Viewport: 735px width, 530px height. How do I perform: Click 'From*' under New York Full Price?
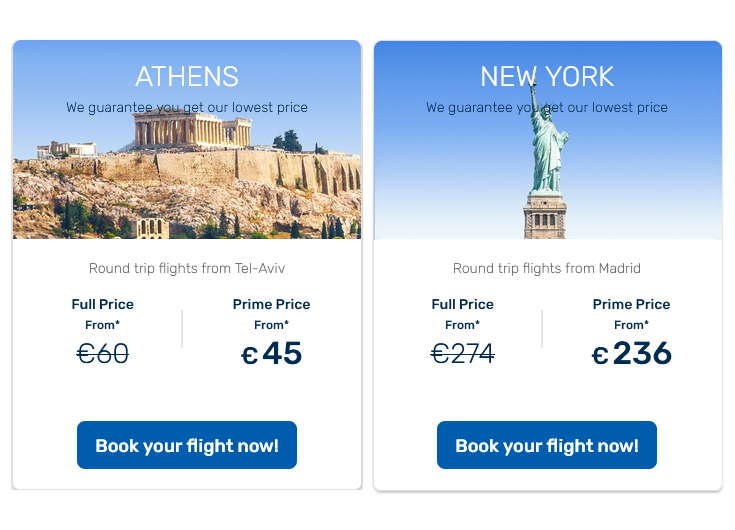coord(463,325)
